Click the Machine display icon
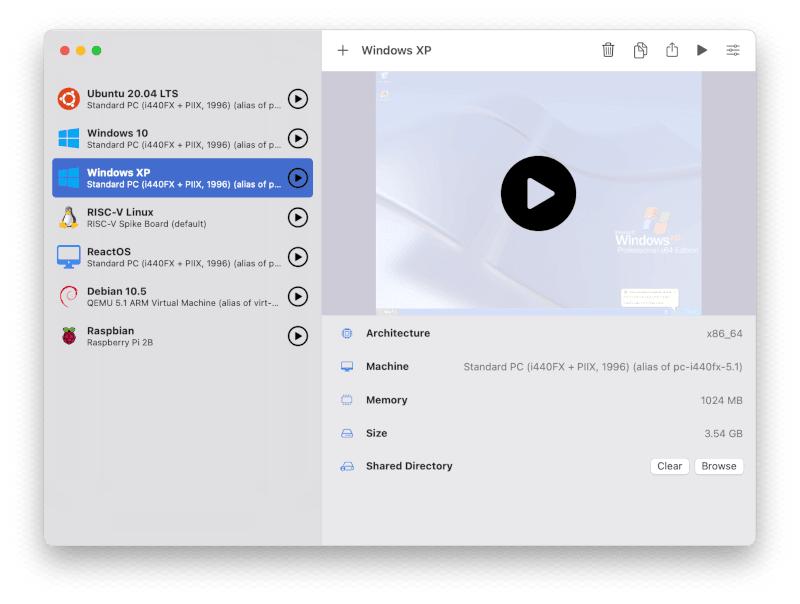Image resolution: width=800 pixels, height=604 pixels. pos(347,367)
